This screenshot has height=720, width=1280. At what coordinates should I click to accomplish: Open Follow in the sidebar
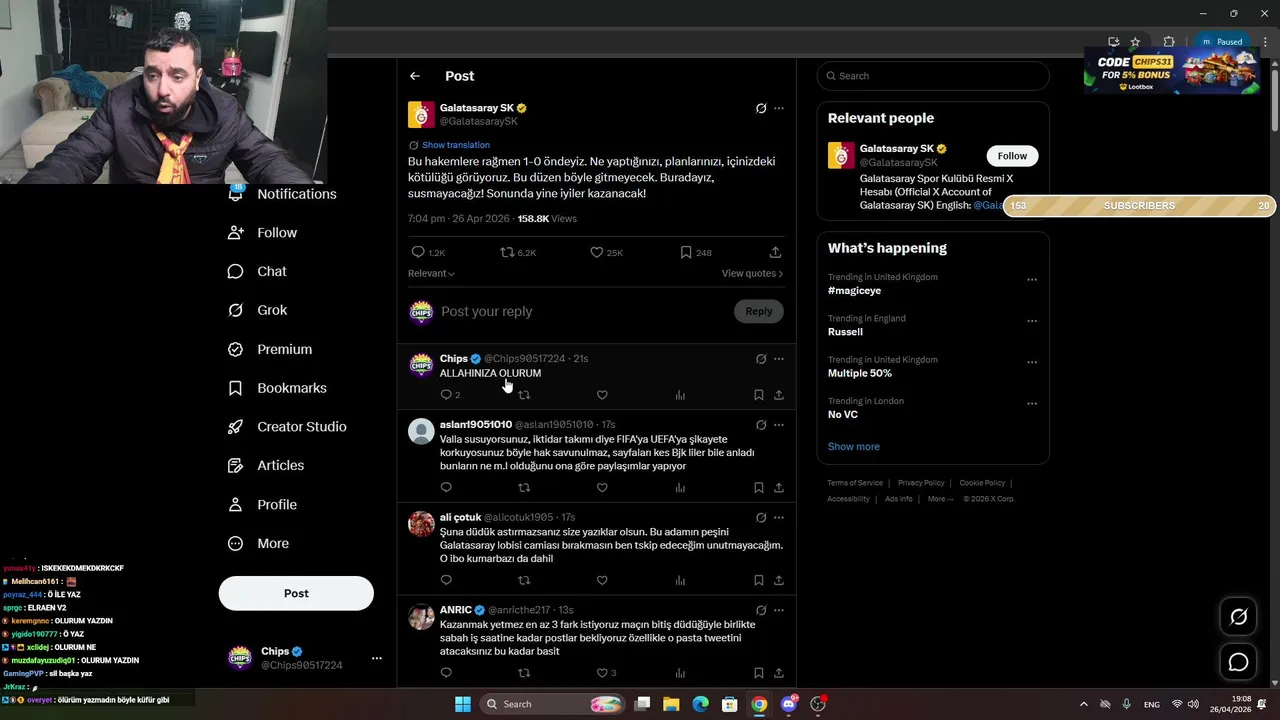[262, 233]
